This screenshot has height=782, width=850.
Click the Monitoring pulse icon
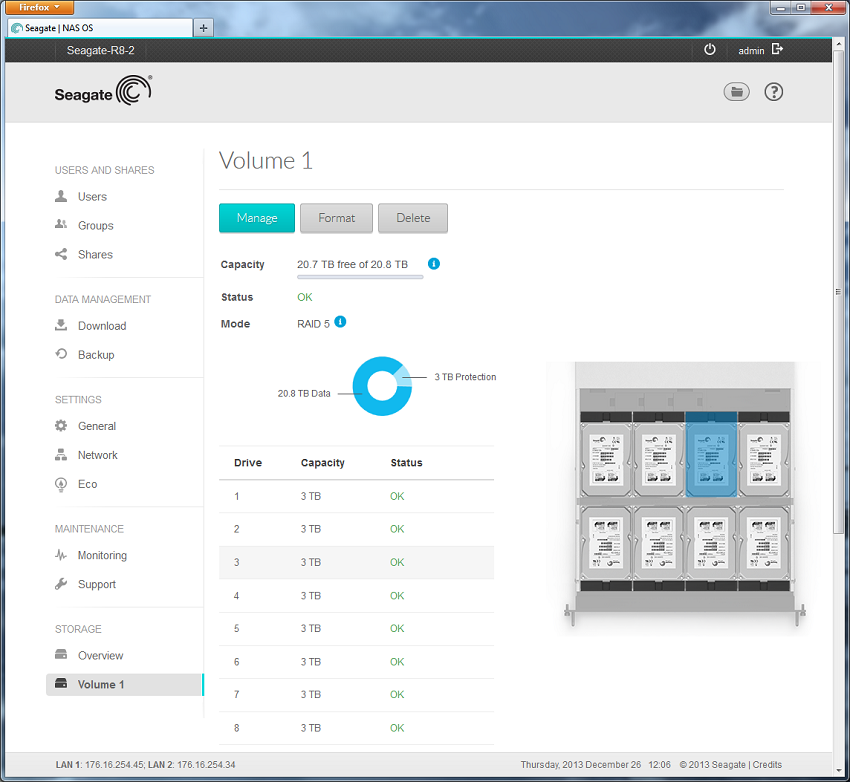point(61,555)
